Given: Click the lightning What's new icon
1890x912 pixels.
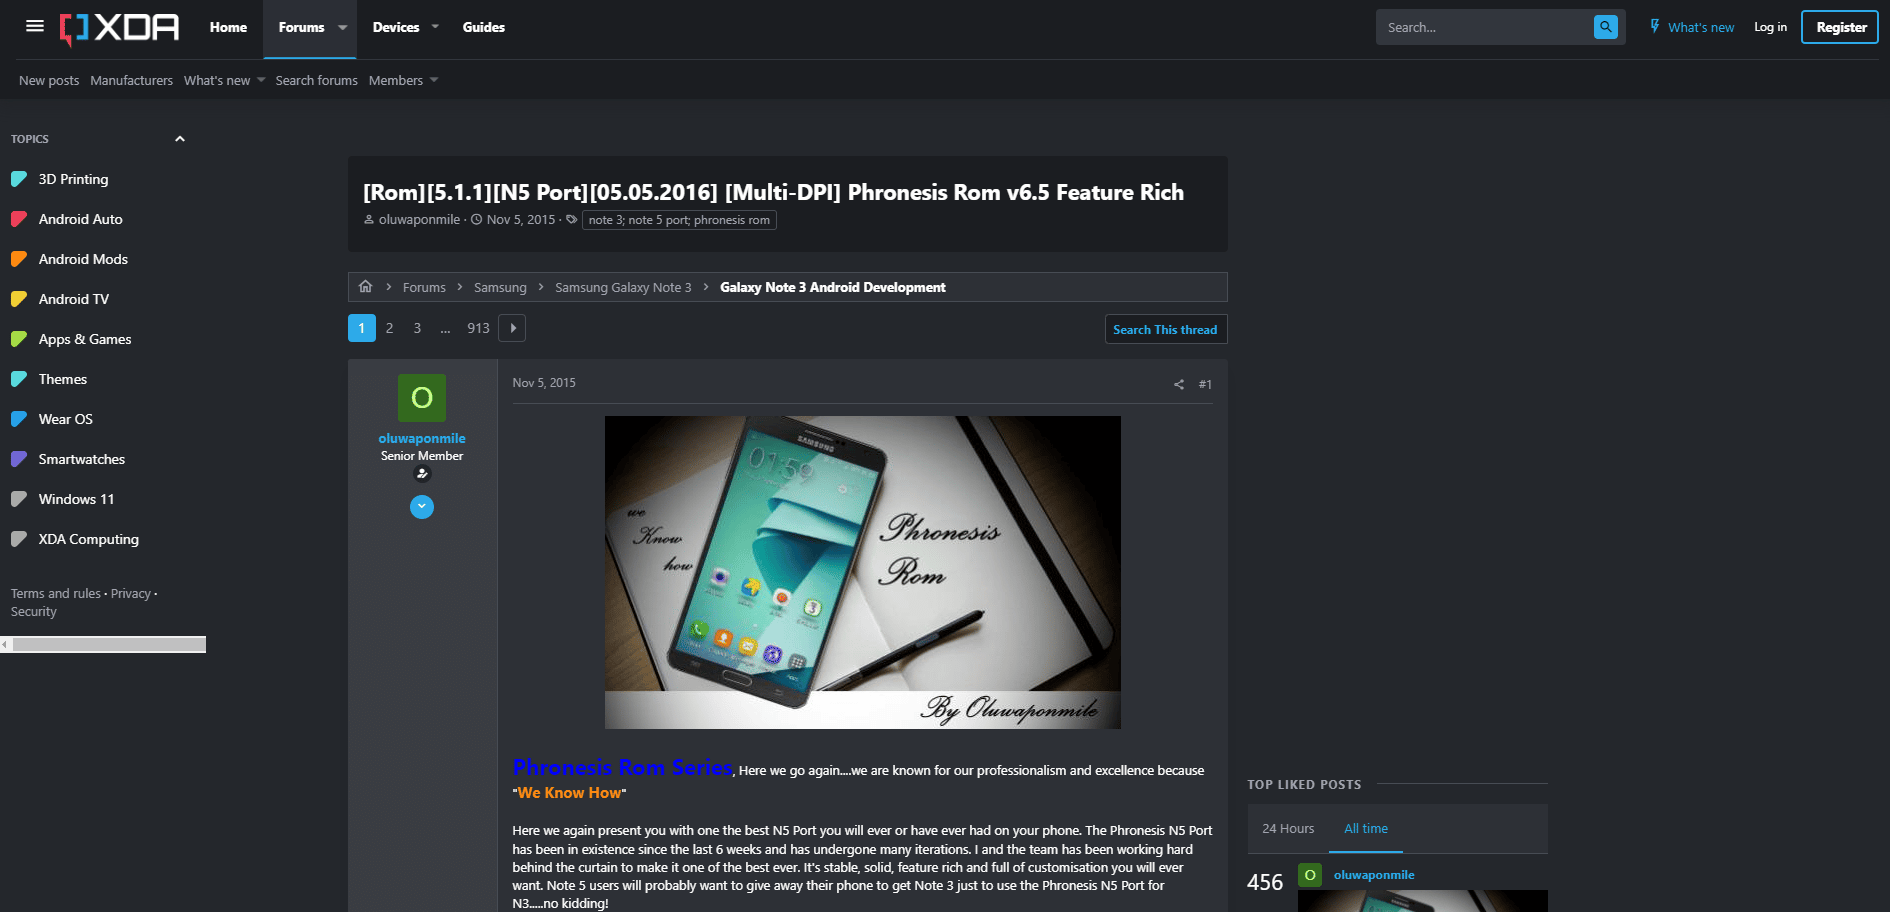Looking at the screenshot, I should tap(1655, 26).
